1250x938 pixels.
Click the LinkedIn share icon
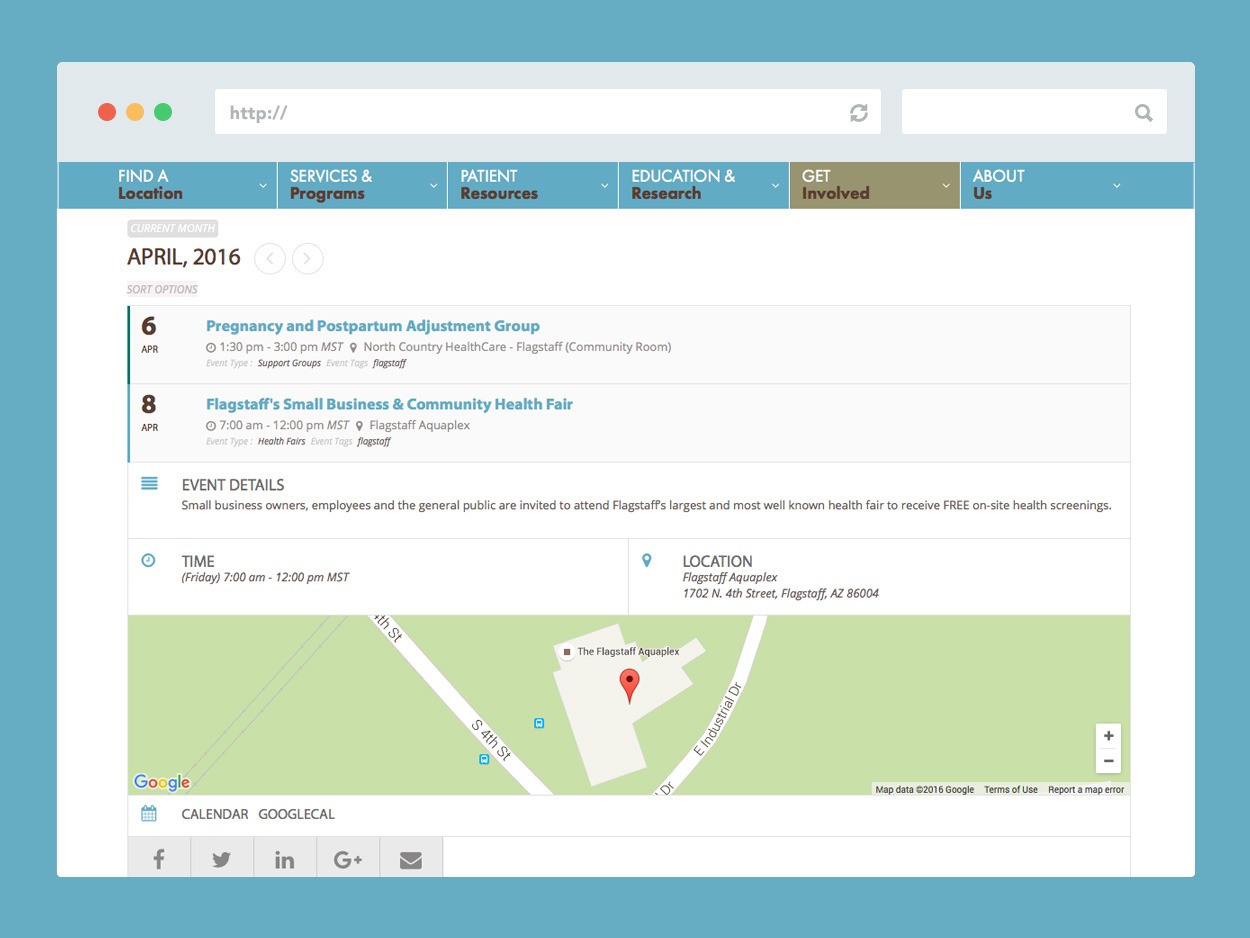coord(285,859)
